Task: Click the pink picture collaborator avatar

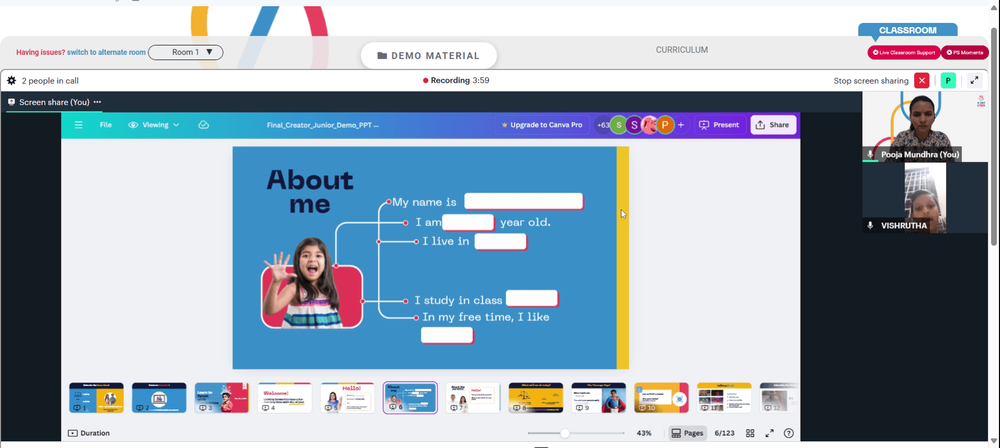Action: pyautogui.click(x=650, y=125)
